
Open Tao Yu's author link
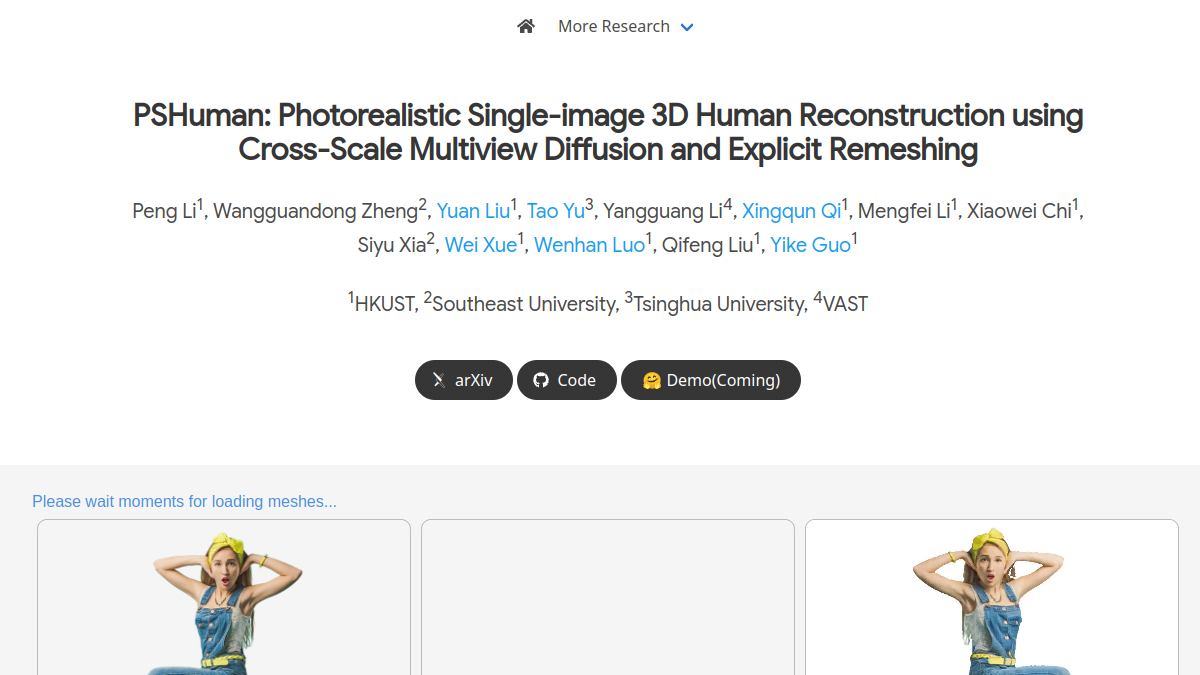[x=555, y=211]
